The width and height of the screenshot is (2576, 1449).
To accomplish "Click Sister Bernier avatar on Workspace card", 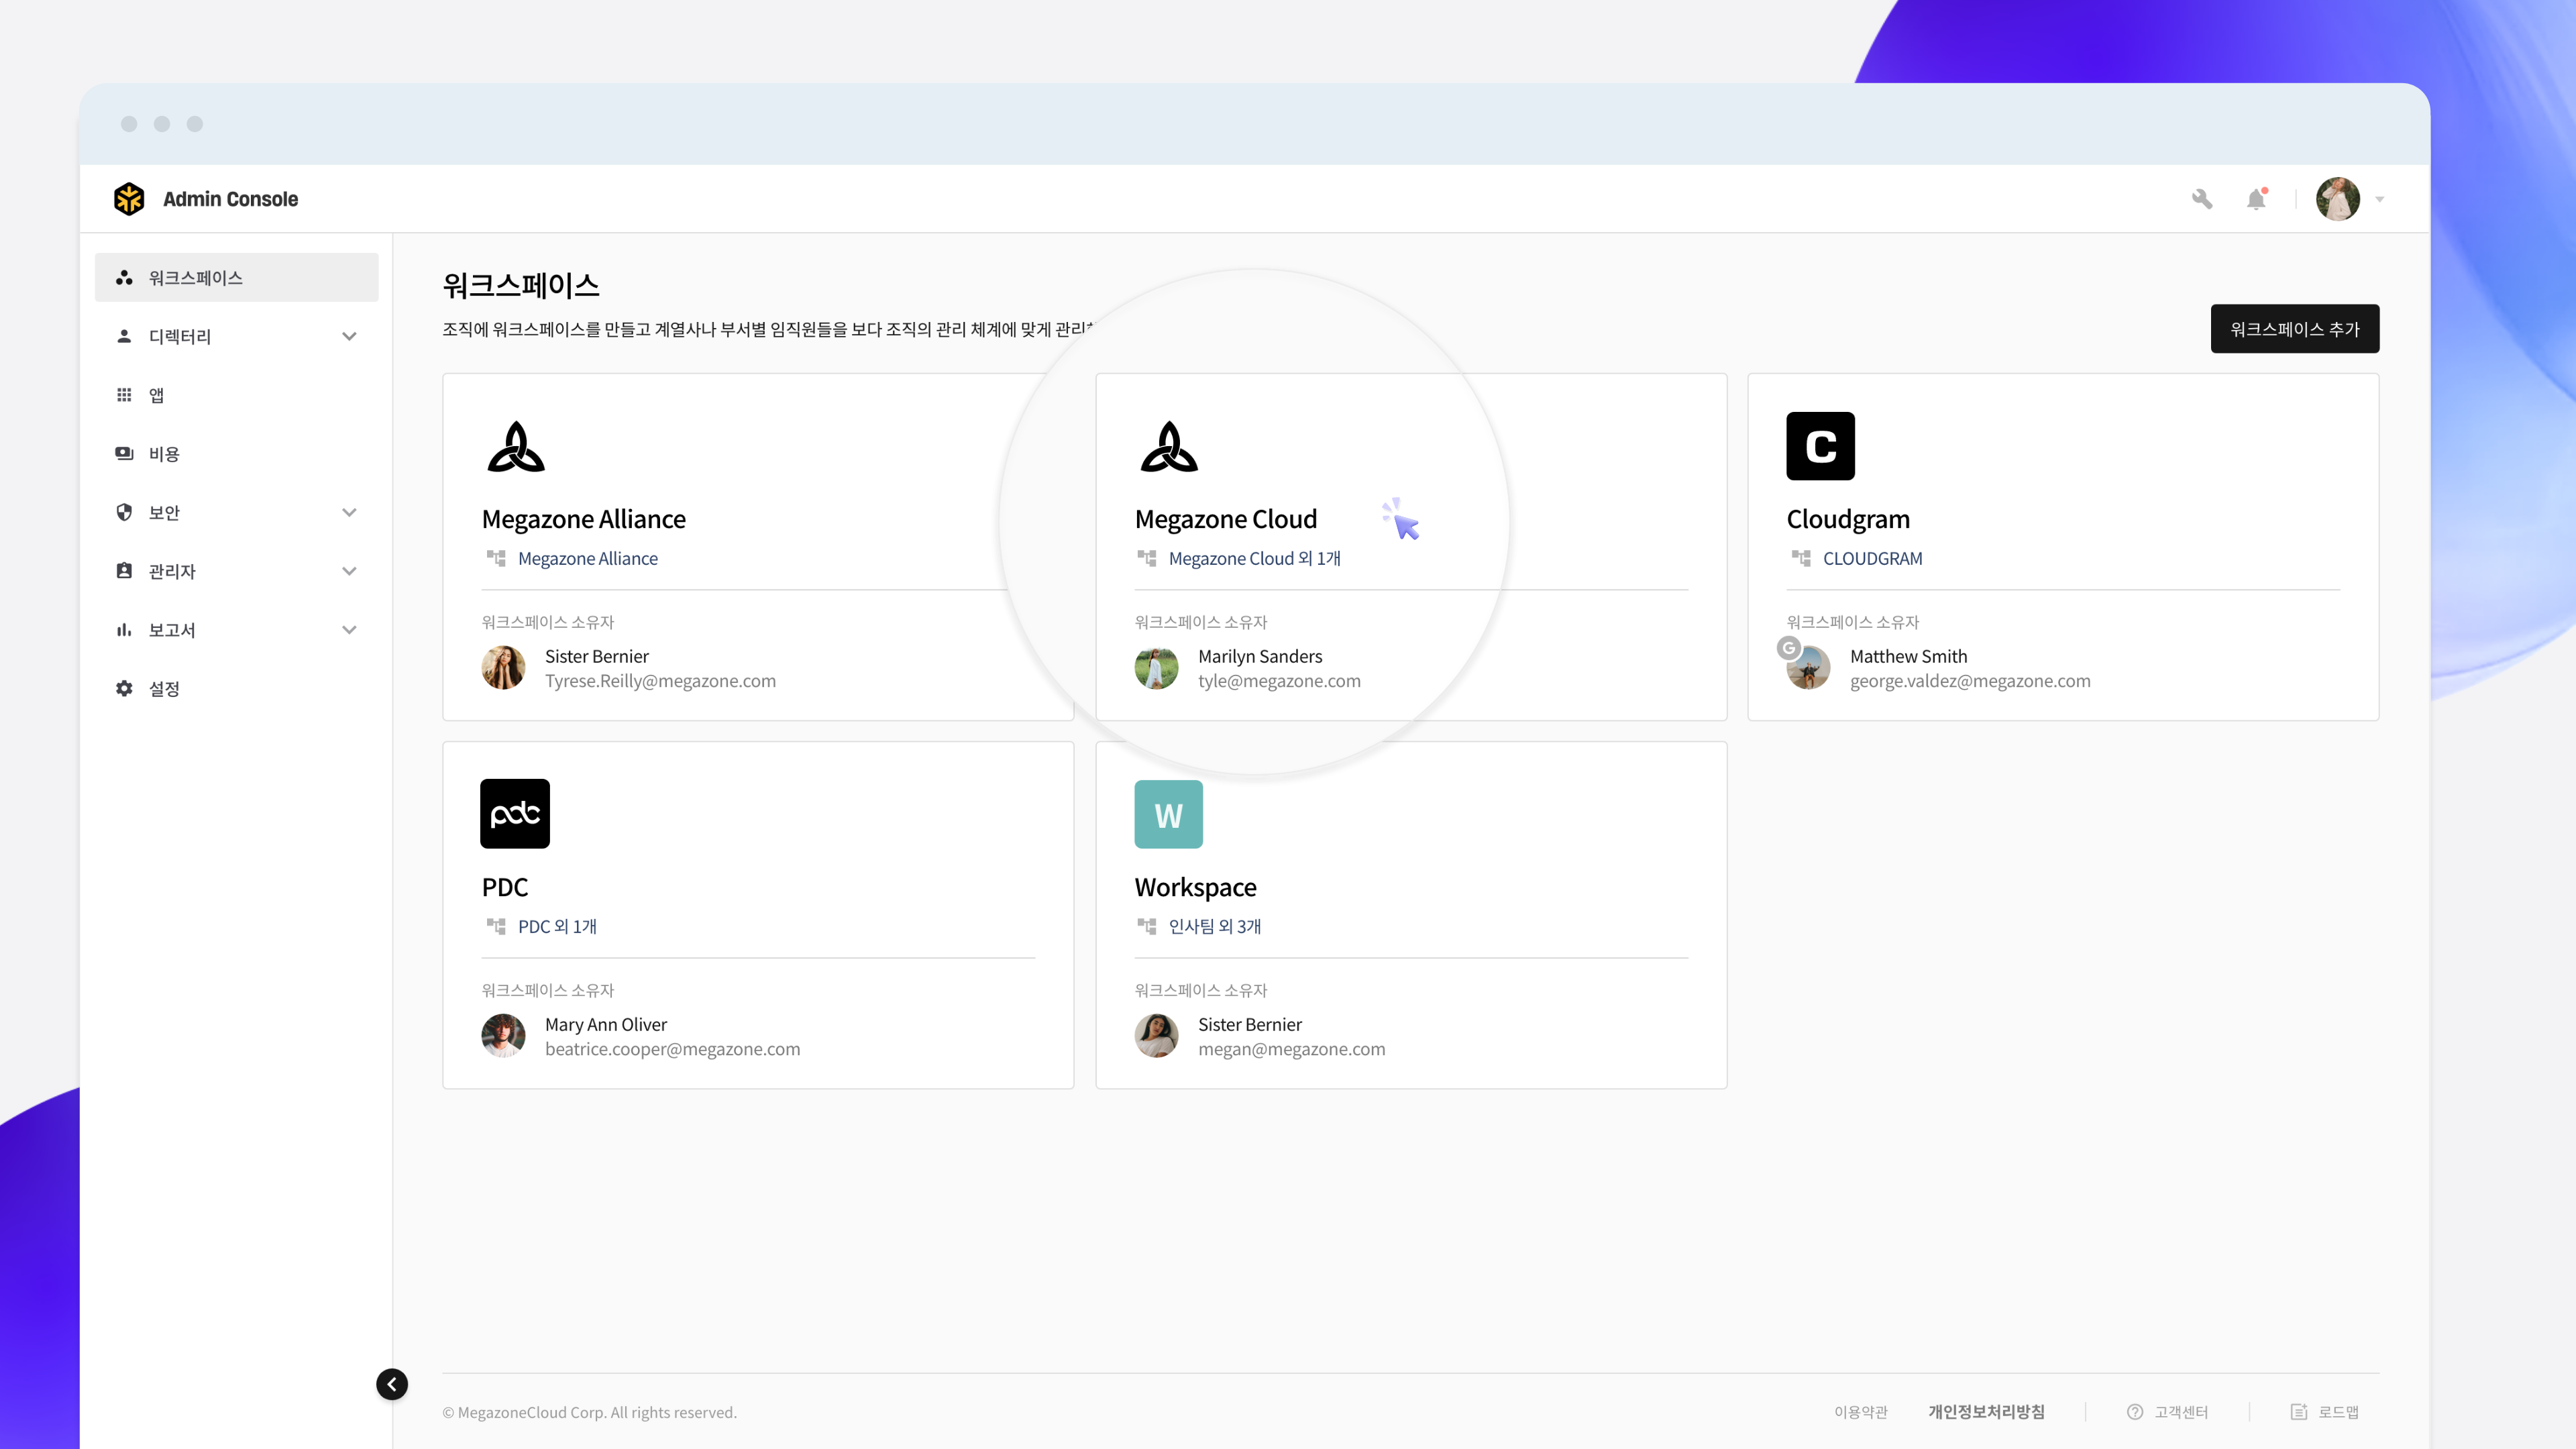I will [x=1156, y=1036].
